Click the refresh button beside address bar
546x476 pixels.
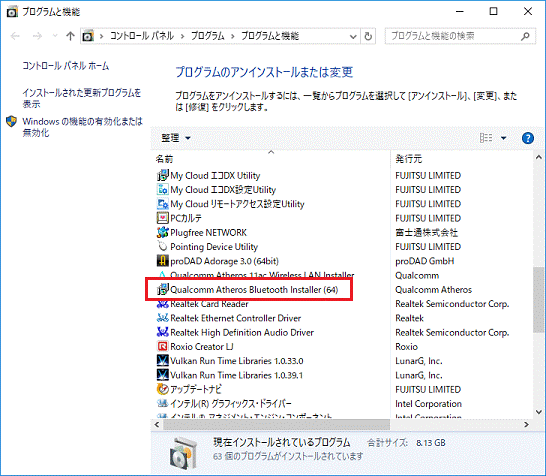point(368,36)
